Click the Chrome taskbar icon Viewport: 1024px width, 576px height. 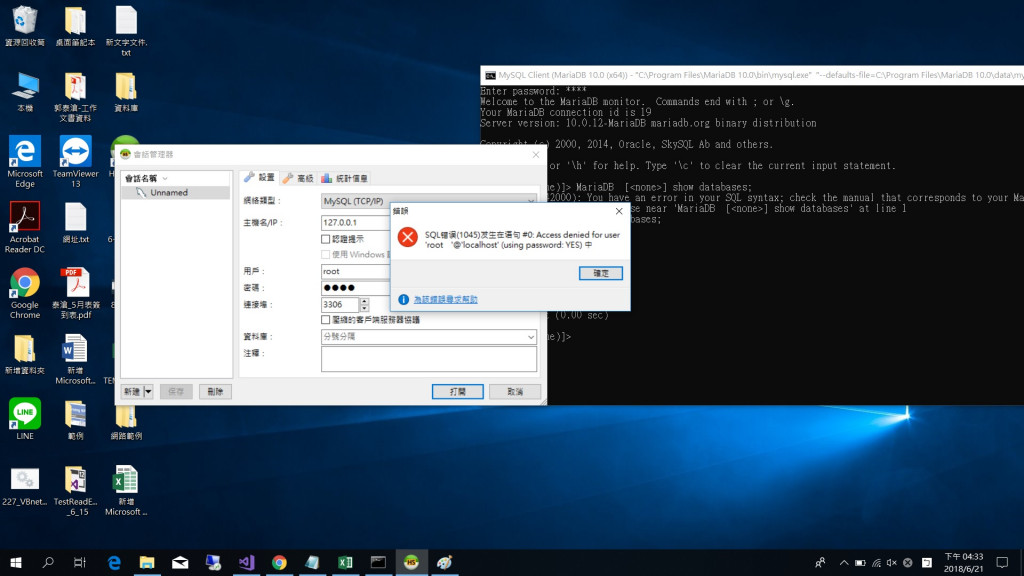pos(279,562)
